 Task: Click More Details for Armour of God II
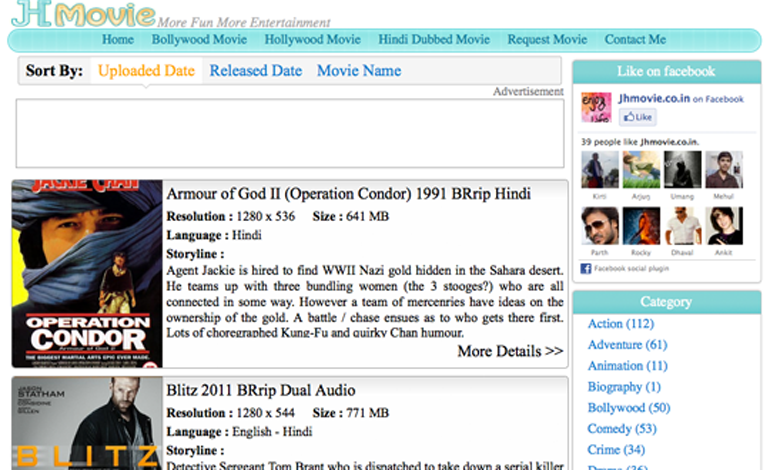click(x=510, y=351)
